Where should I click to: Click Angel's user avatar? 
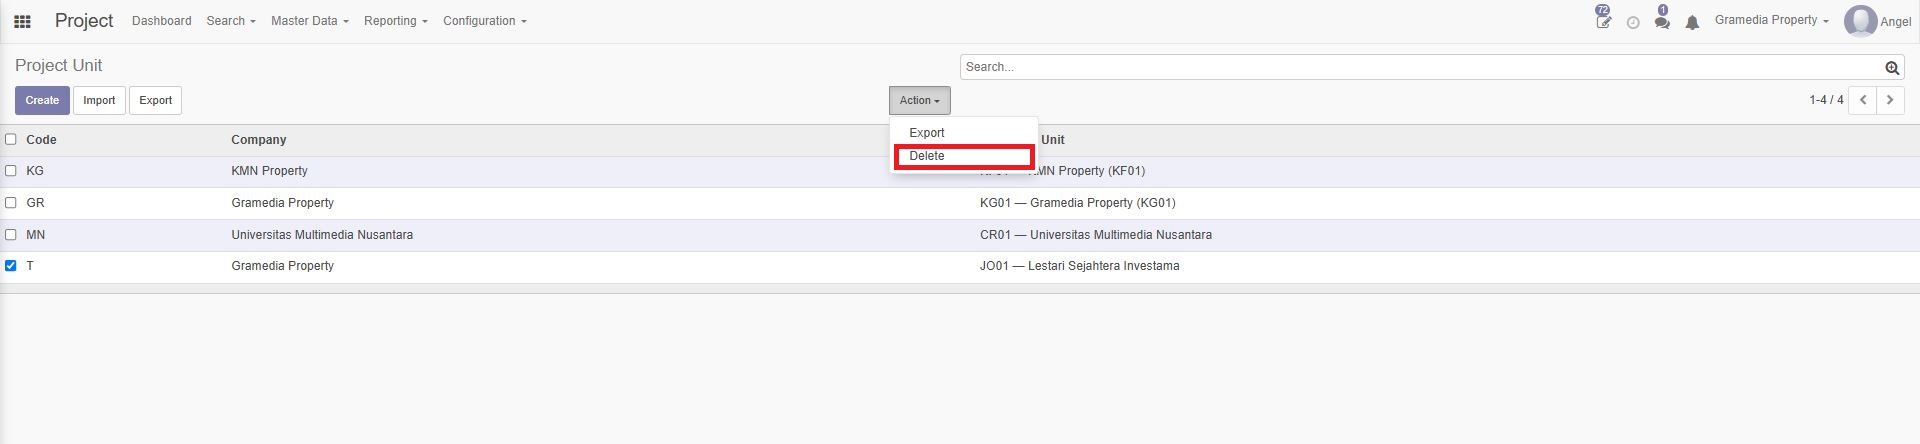(1860, 21)
